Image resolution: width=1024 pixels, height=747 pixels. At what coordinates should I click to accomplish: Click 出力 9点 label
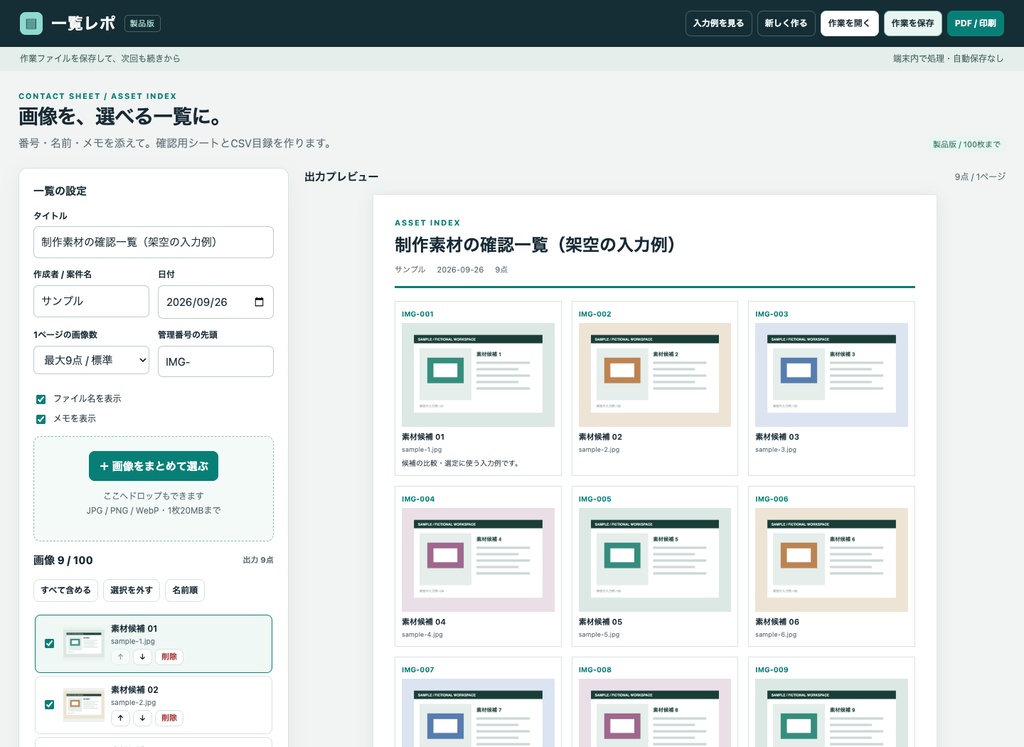tap(258, 560)
